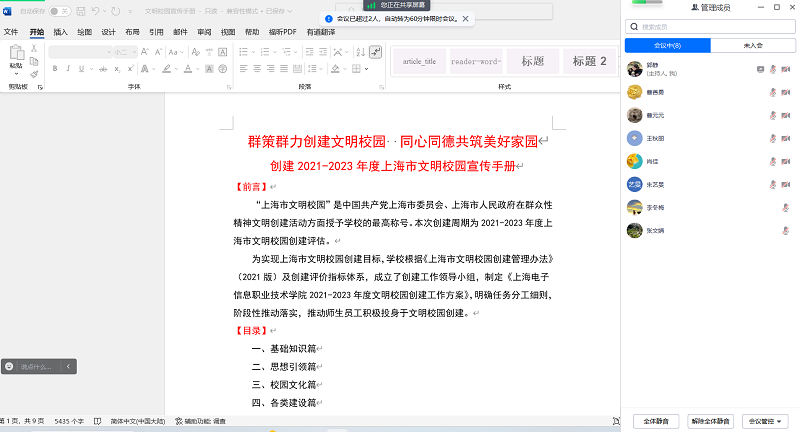
Task: Click the 搜索成员 search field
Action: click(710, 27)
